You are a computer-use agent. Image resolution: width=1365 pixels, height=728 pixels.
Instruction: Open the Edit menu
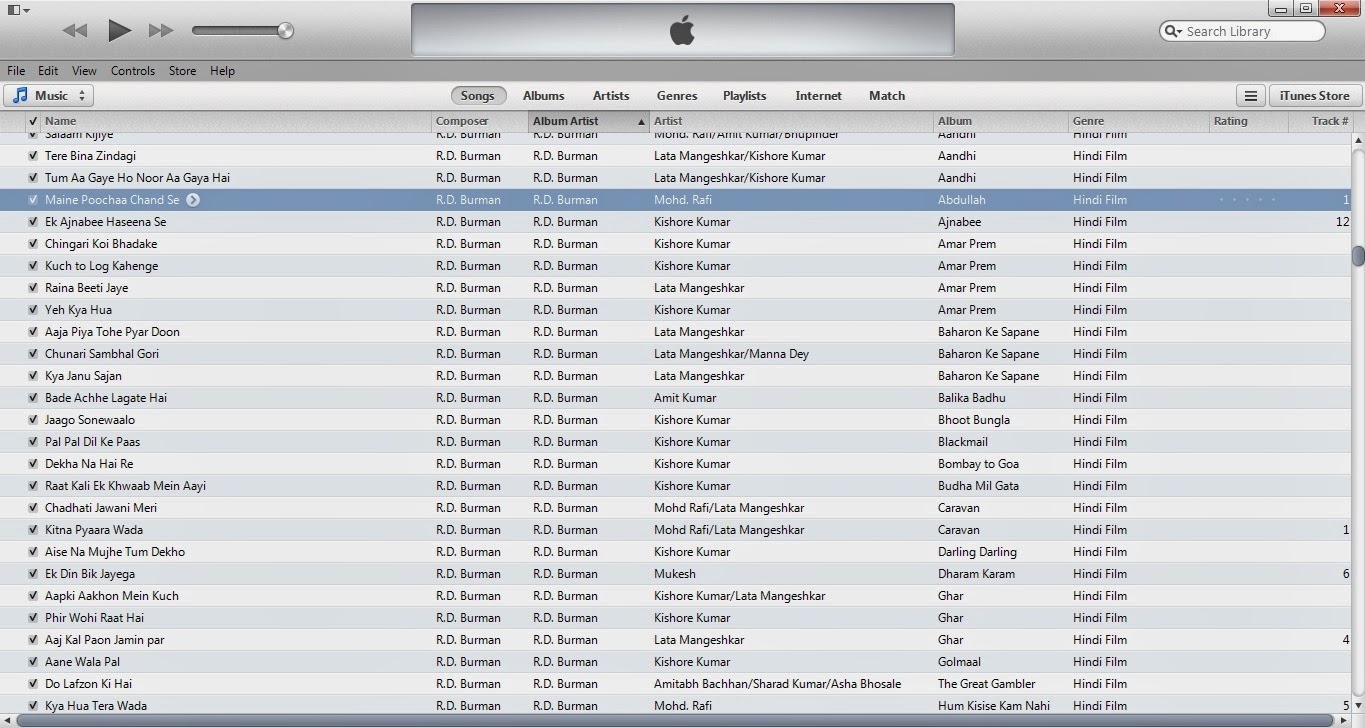click(48, 71)
